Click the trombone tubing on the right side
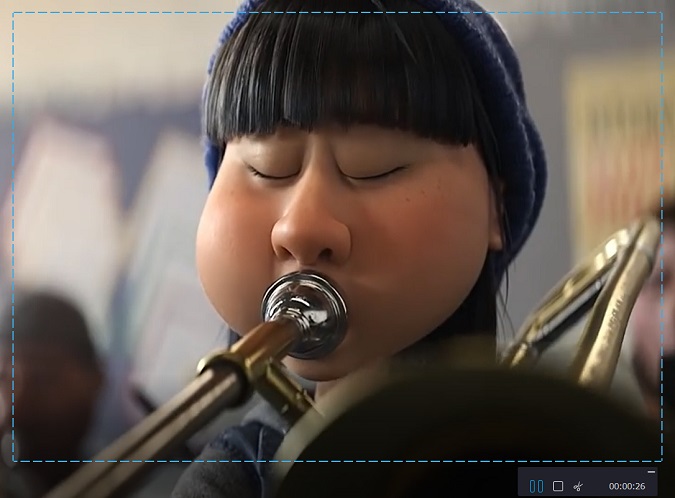Viewport: 675px width, 498px height. tap(600, 300)
